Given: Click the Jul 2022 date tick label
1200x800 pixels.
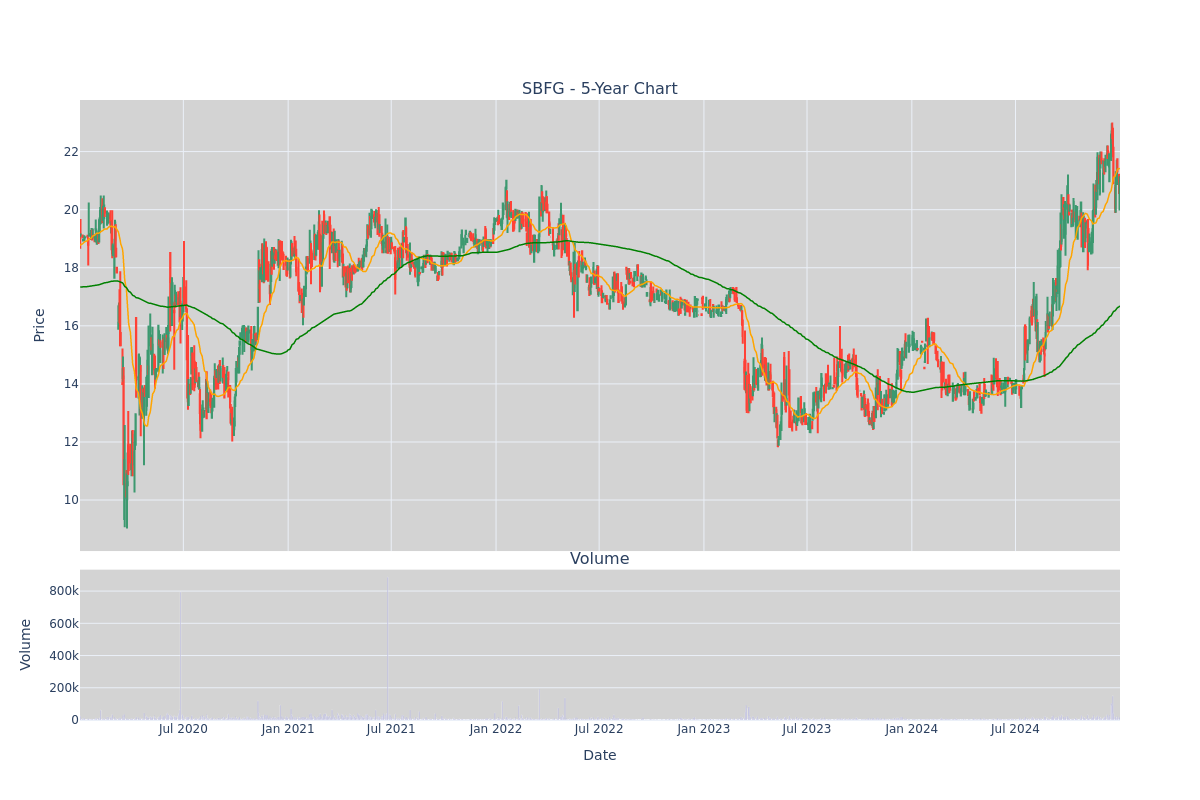Looking at the screenshot, I should 599,729.
